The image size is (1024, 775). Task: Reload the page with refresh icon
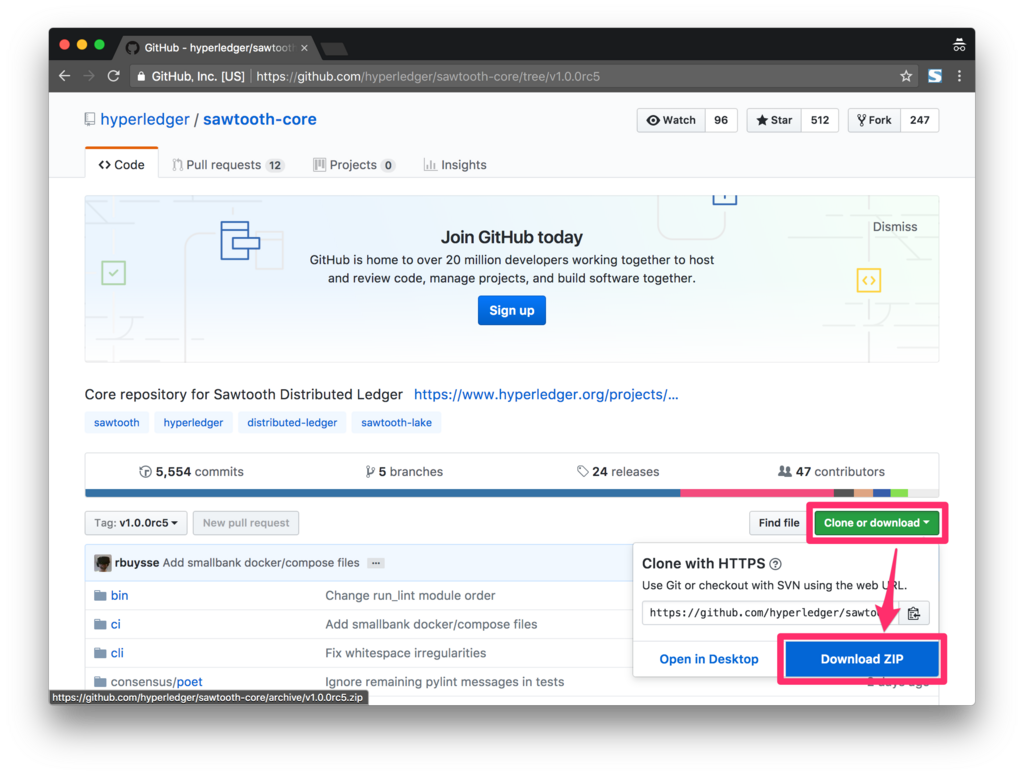[114, 76]
